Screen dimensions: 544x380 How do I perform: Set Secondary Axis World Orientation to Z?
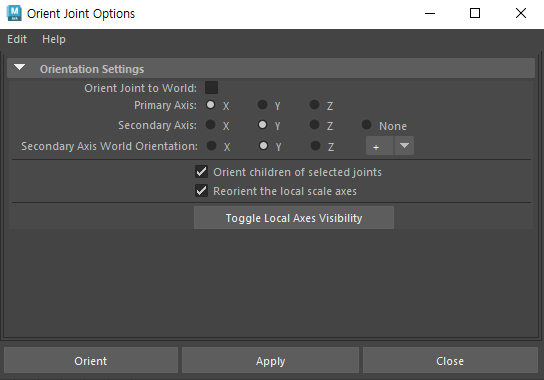315,146
